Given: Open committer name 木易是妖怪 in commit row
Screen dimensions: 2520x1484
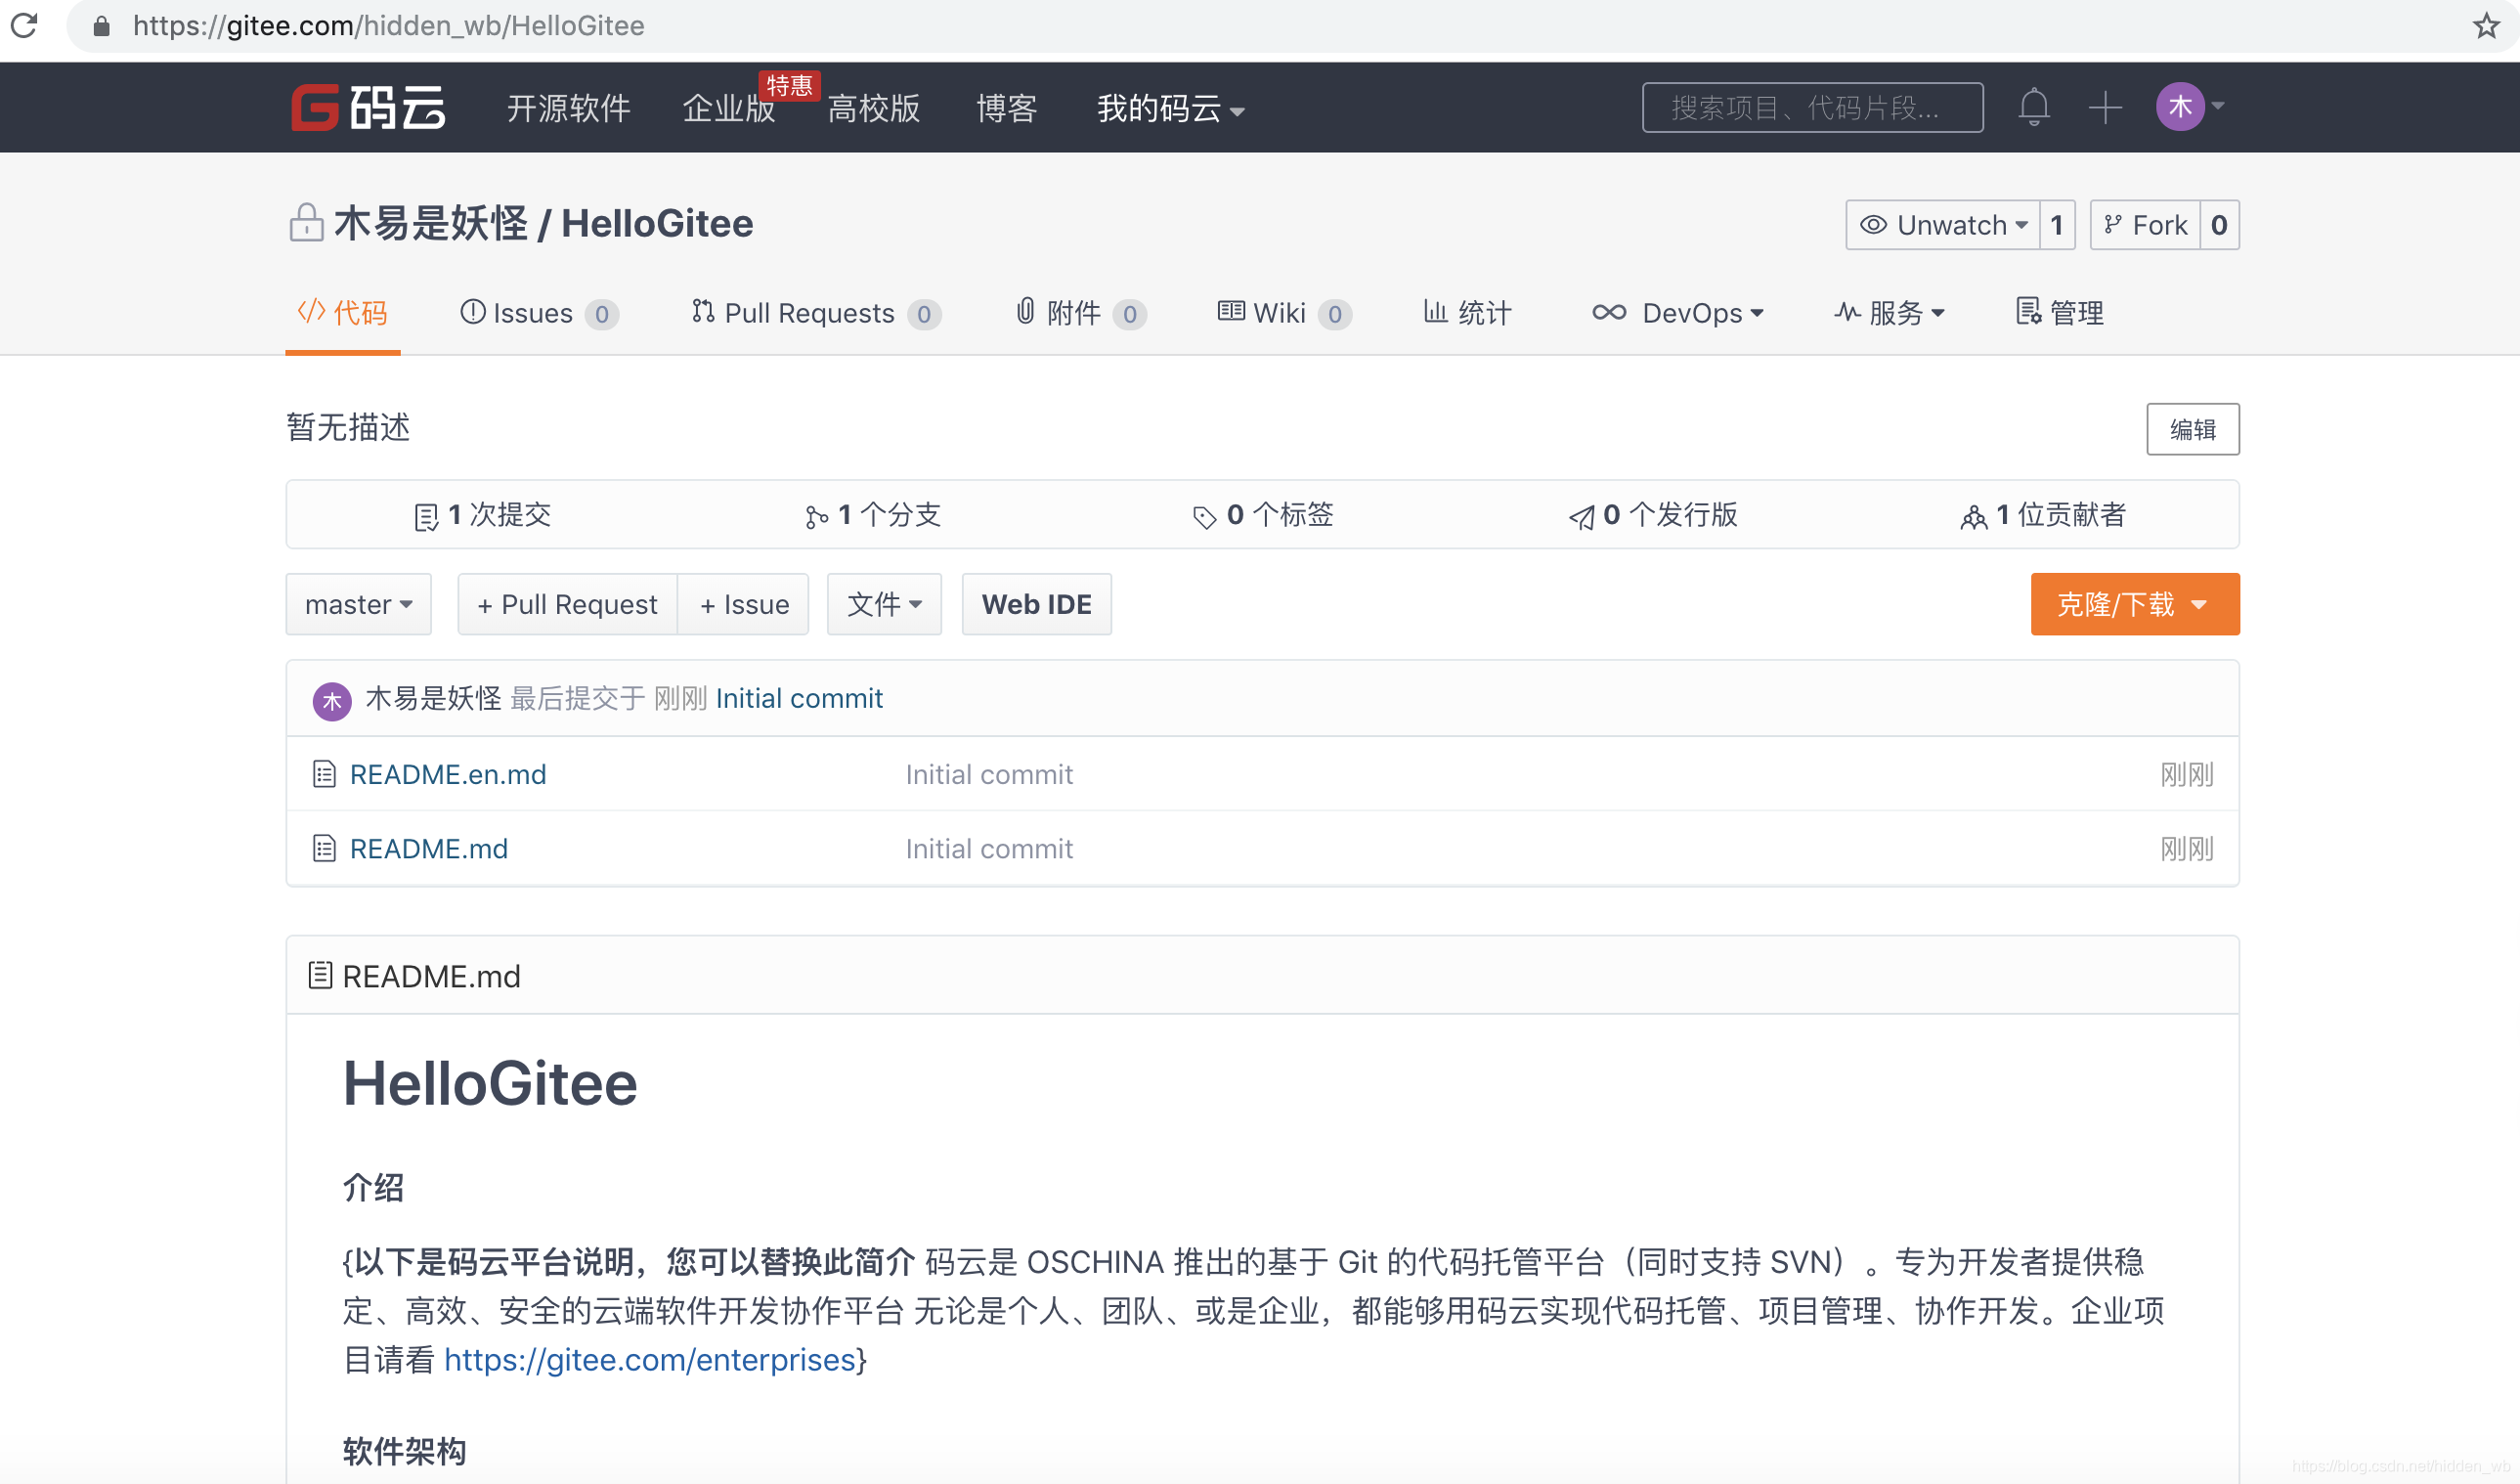Looking at the screenshot, I should [433, 698].
